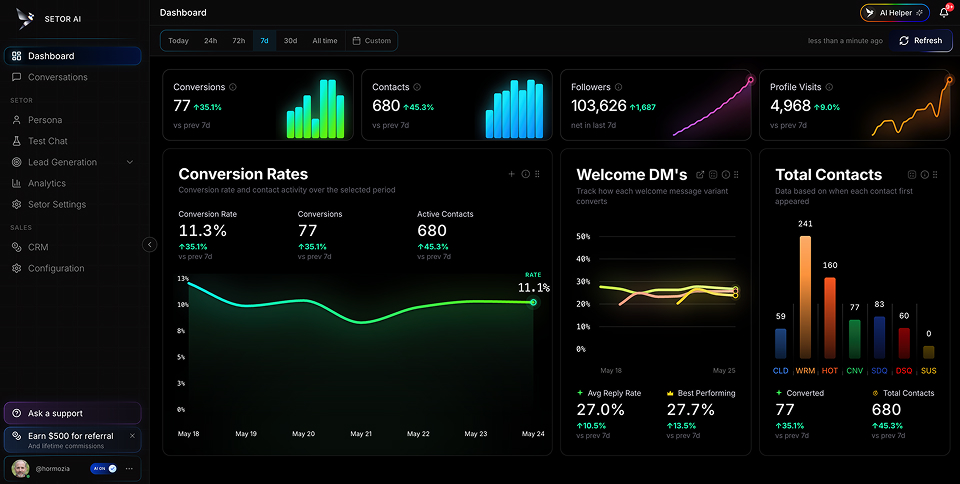960x484 pixels.
Task: Click the grid layout icon in Welcome DM's panel
Action: pos(713,174)
